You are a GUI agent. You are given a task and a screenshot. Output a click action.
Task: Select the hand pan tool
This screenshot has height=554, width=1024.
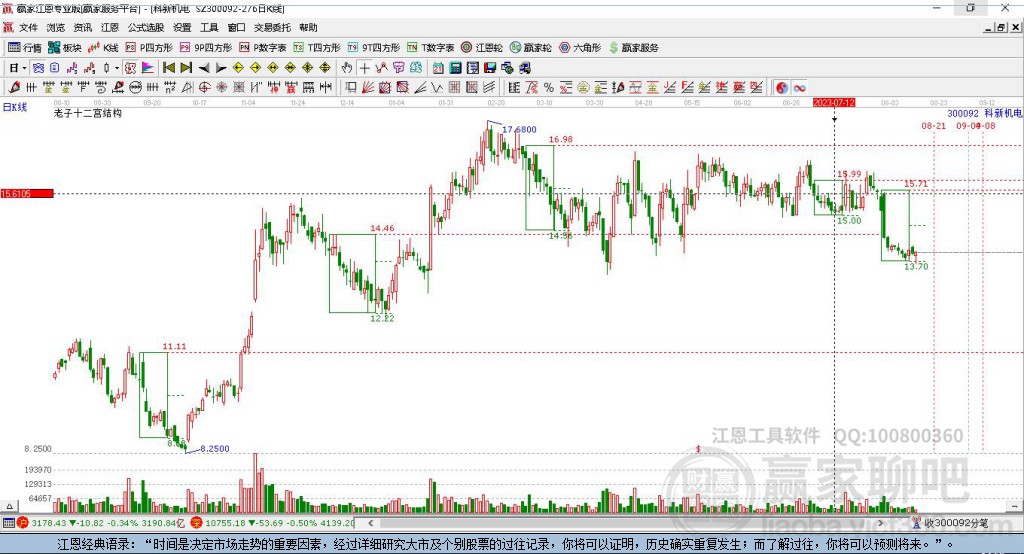(x=347, y=68)
